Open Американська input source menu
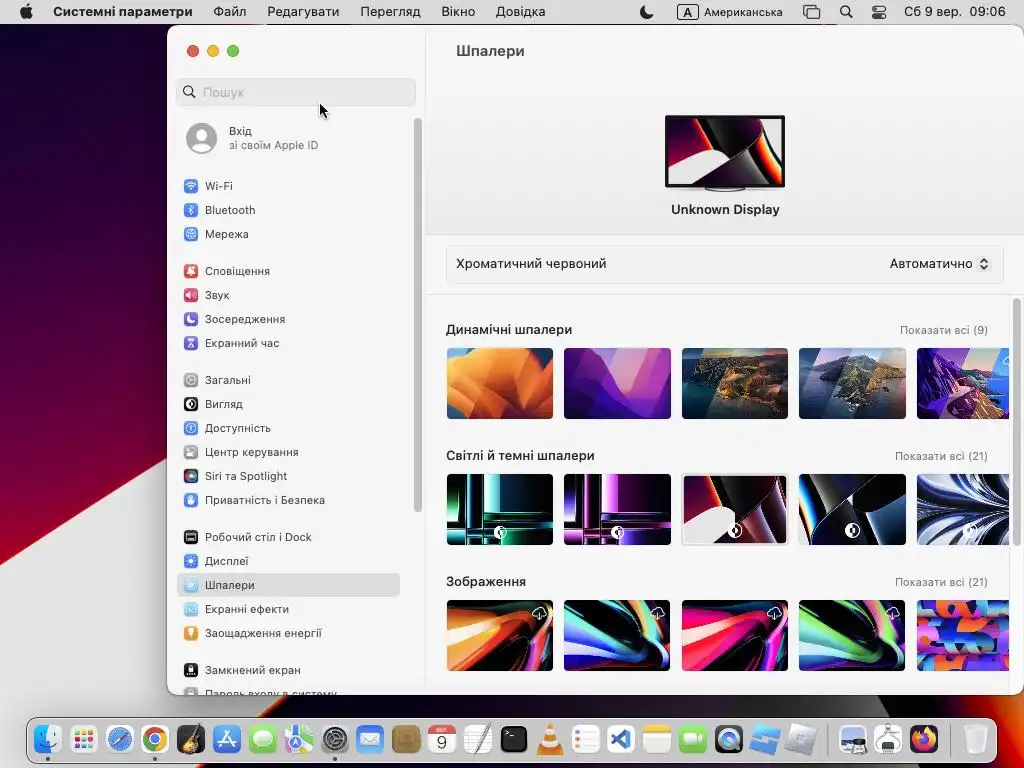The width and height of the screenshot is (1024, 768). pyautogui.click(x=729, y=12)
